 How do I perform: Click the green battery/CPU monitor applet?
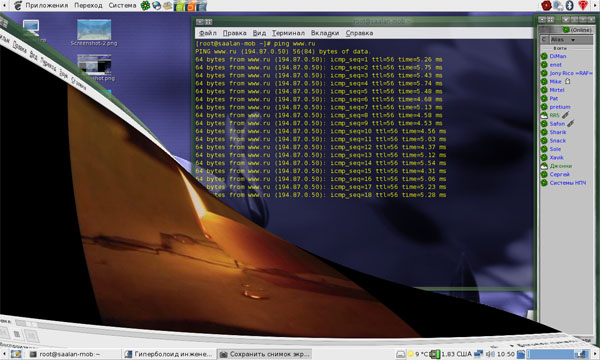click(x=435, y=355)
